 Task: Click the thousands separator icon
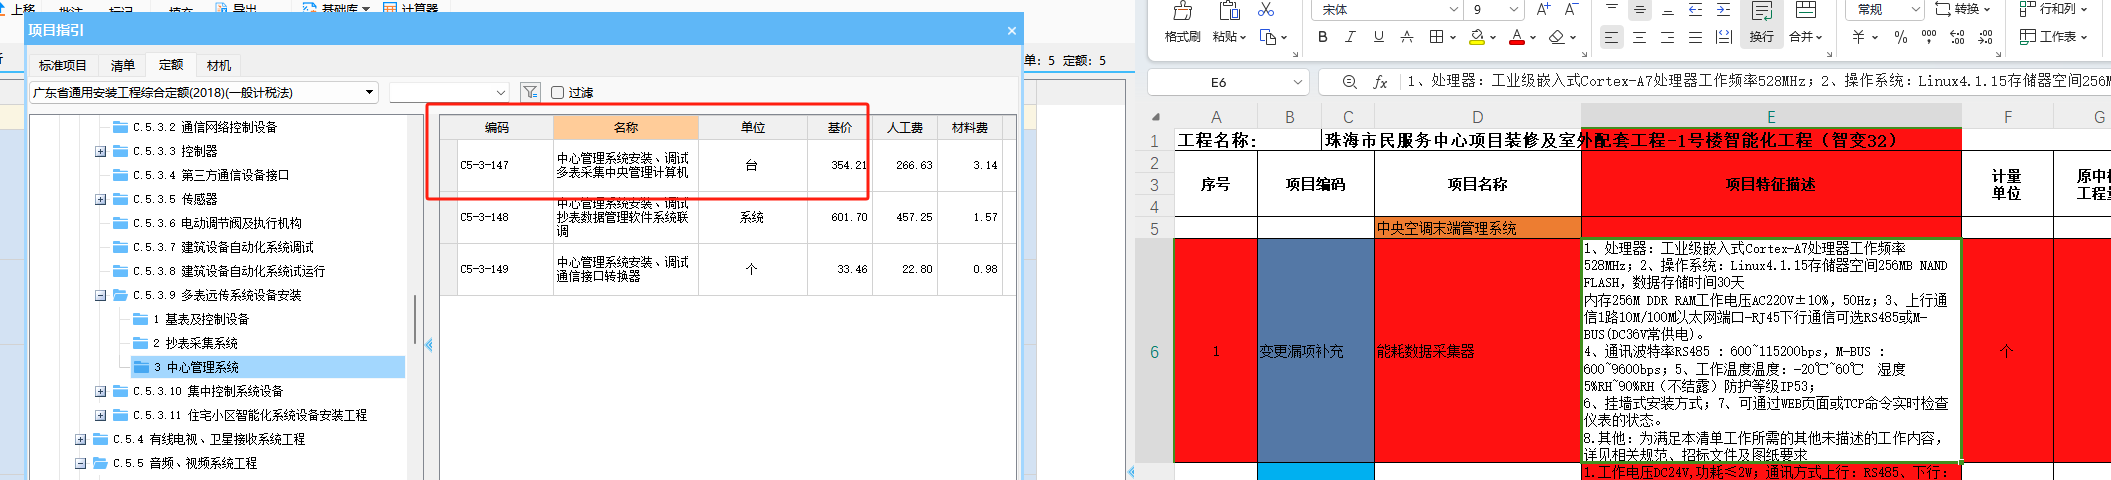click(x=1928, y=37)
